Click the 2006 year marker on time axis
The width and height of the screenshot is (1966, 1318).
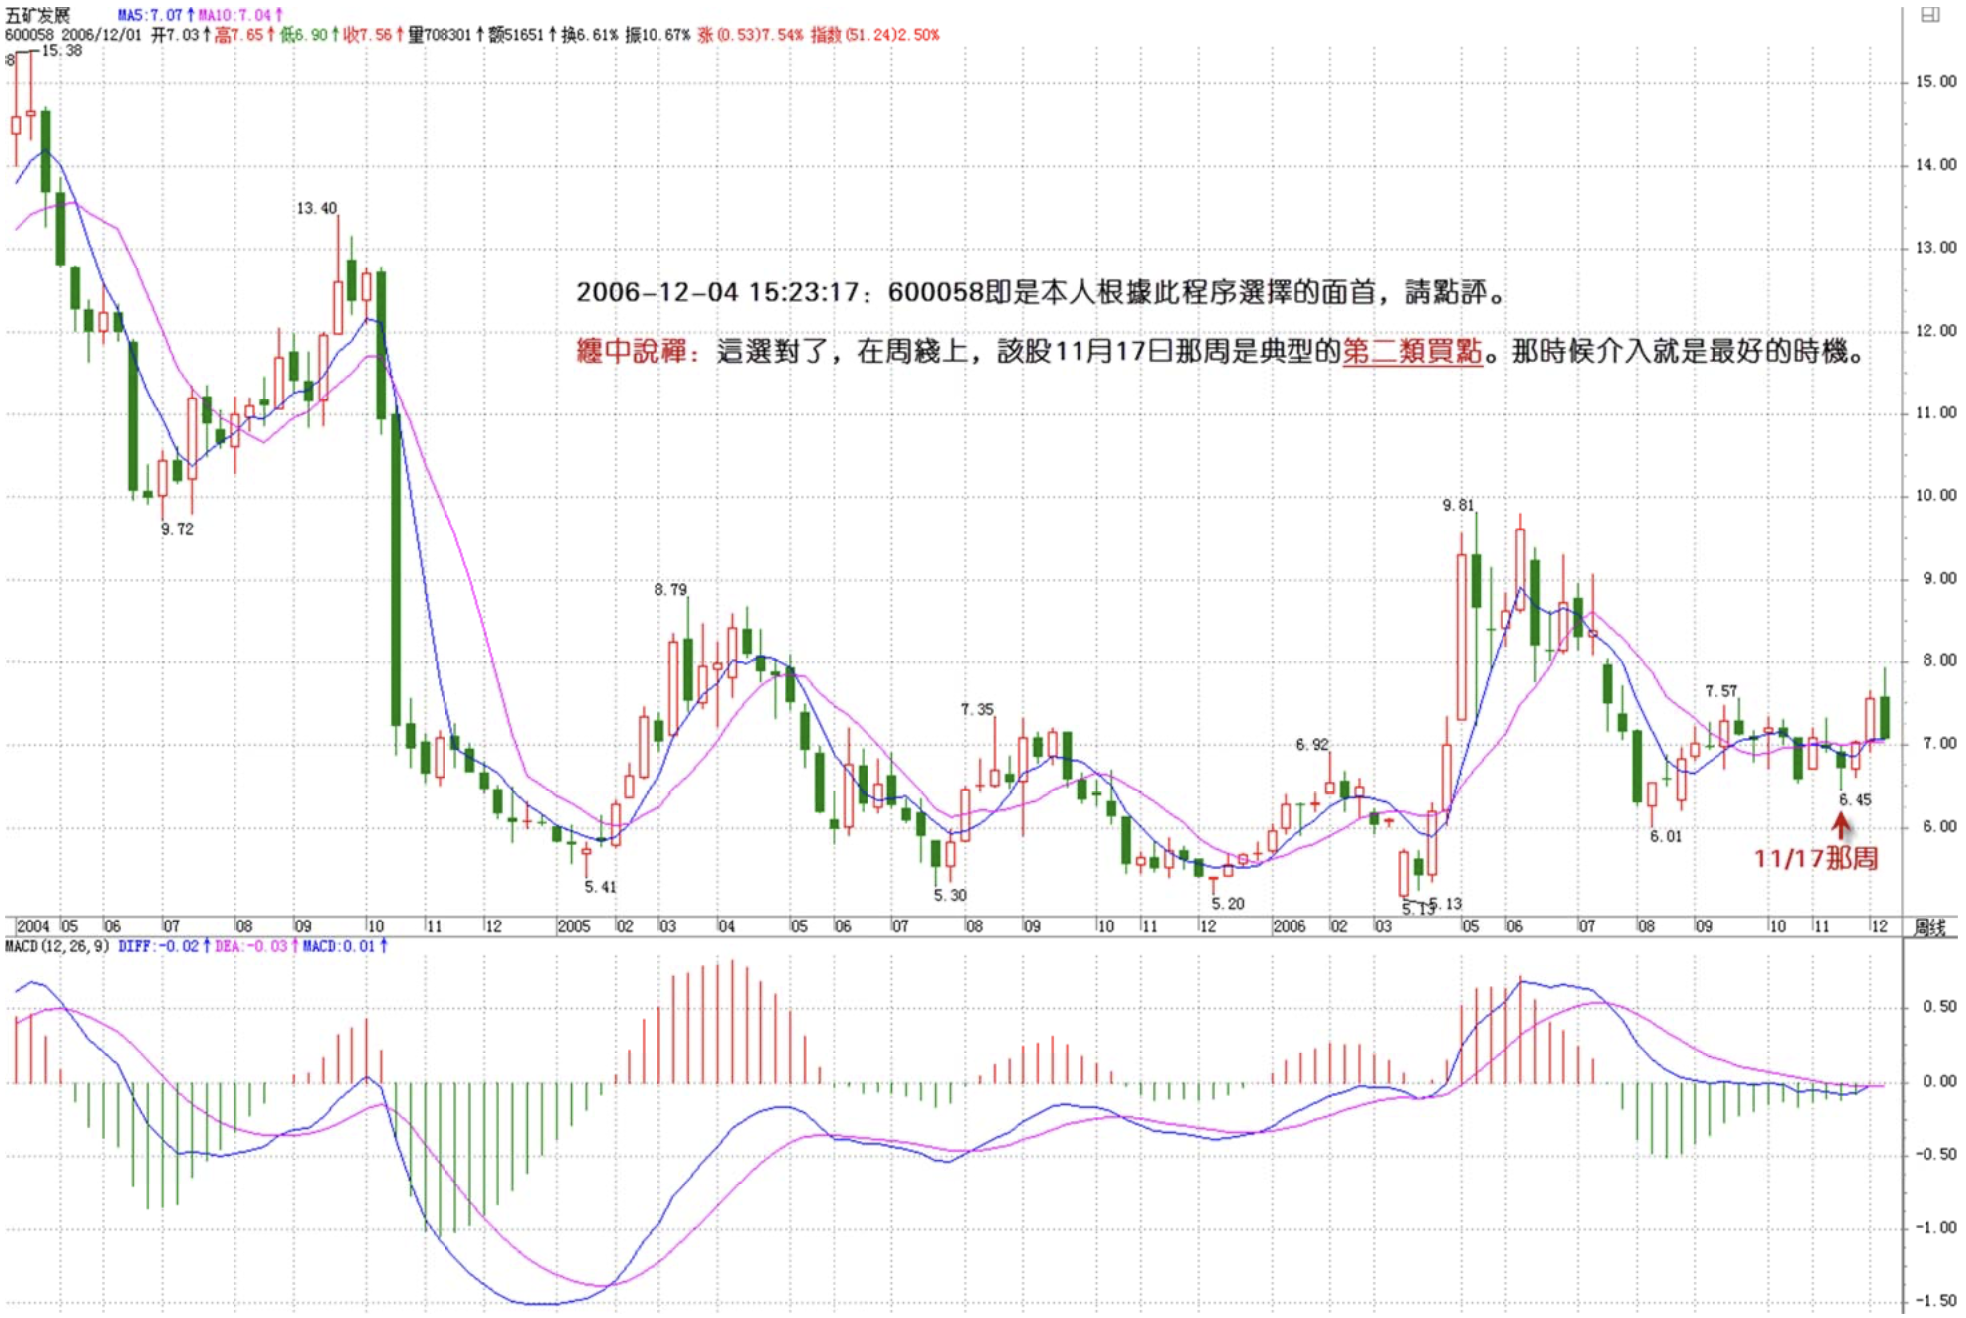click(1288, 926)
